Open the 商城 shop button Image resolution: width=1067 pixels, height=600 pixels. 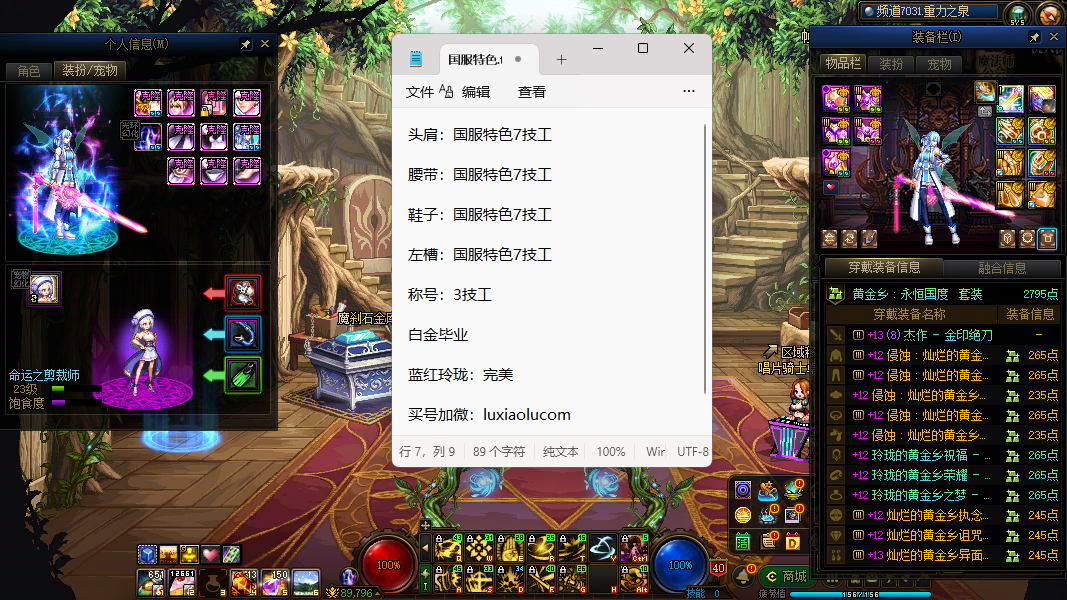point(784,576)
